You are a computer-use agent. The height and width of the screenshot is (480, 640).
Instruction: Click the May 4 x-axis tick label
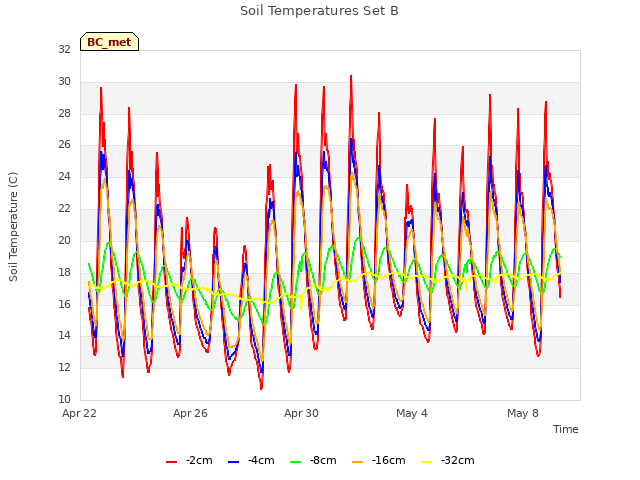412,413
